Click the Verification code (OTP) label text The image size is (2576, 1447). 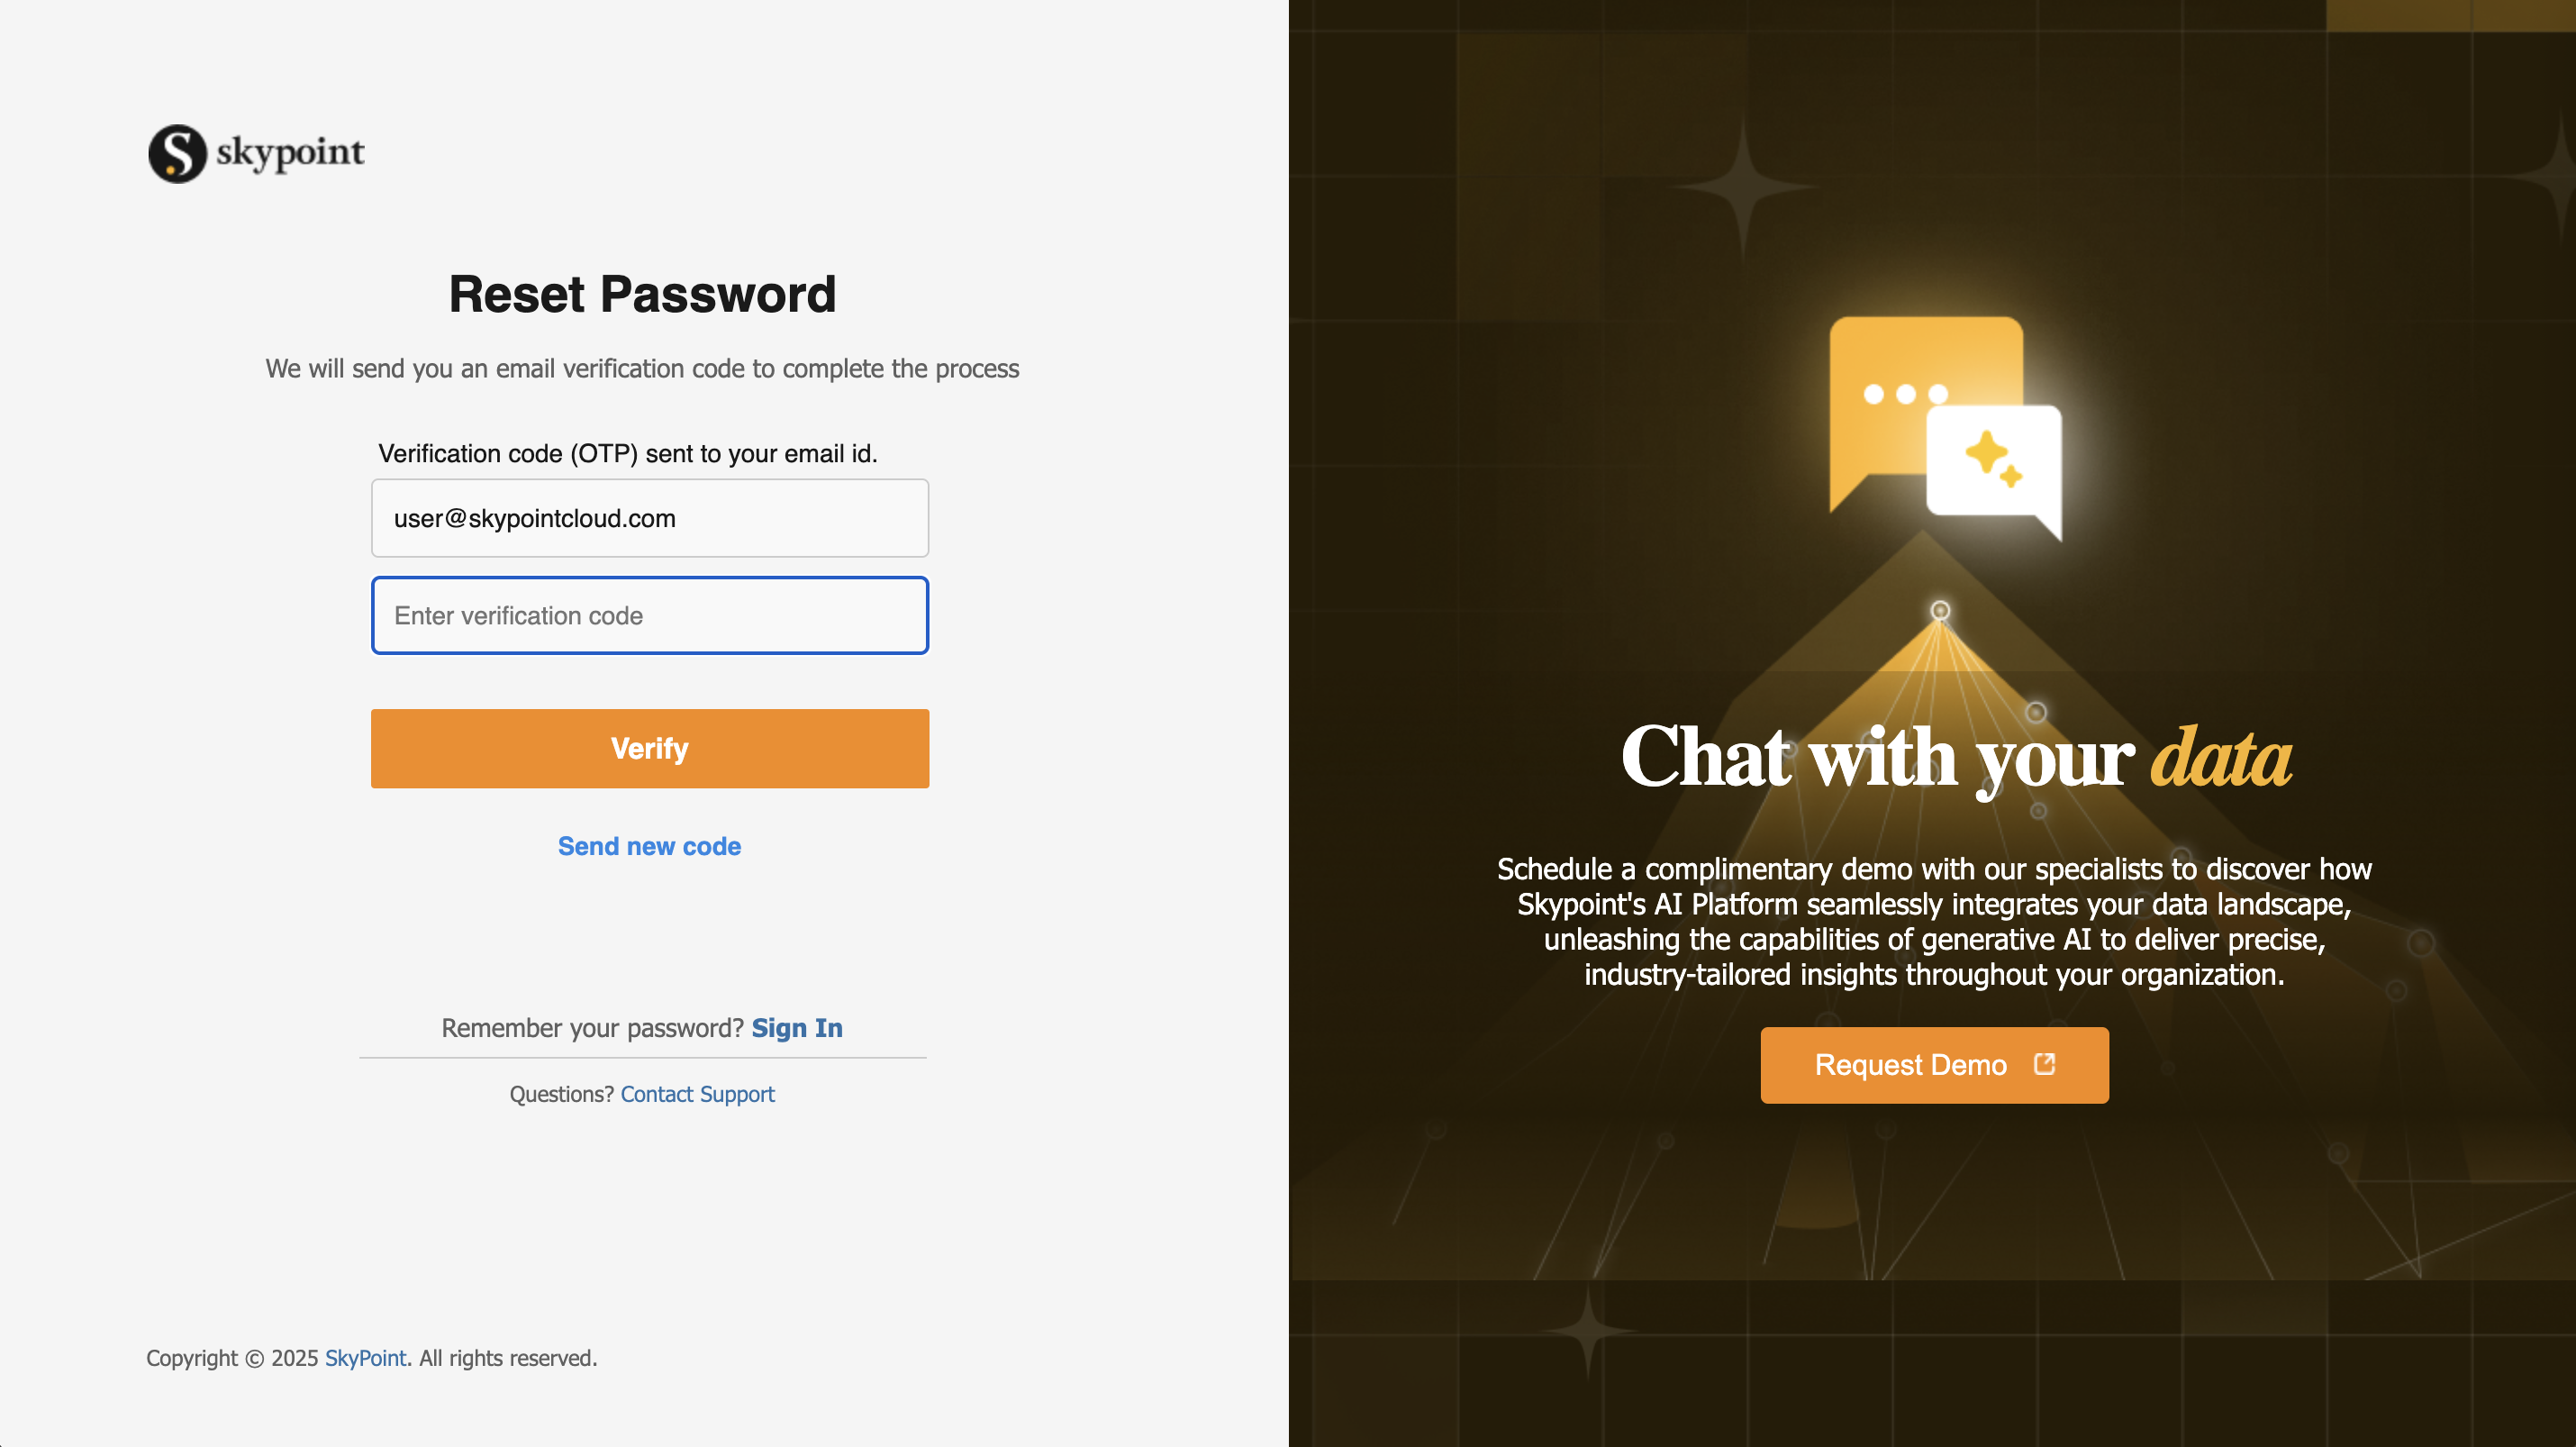click(x=628, y=454)
